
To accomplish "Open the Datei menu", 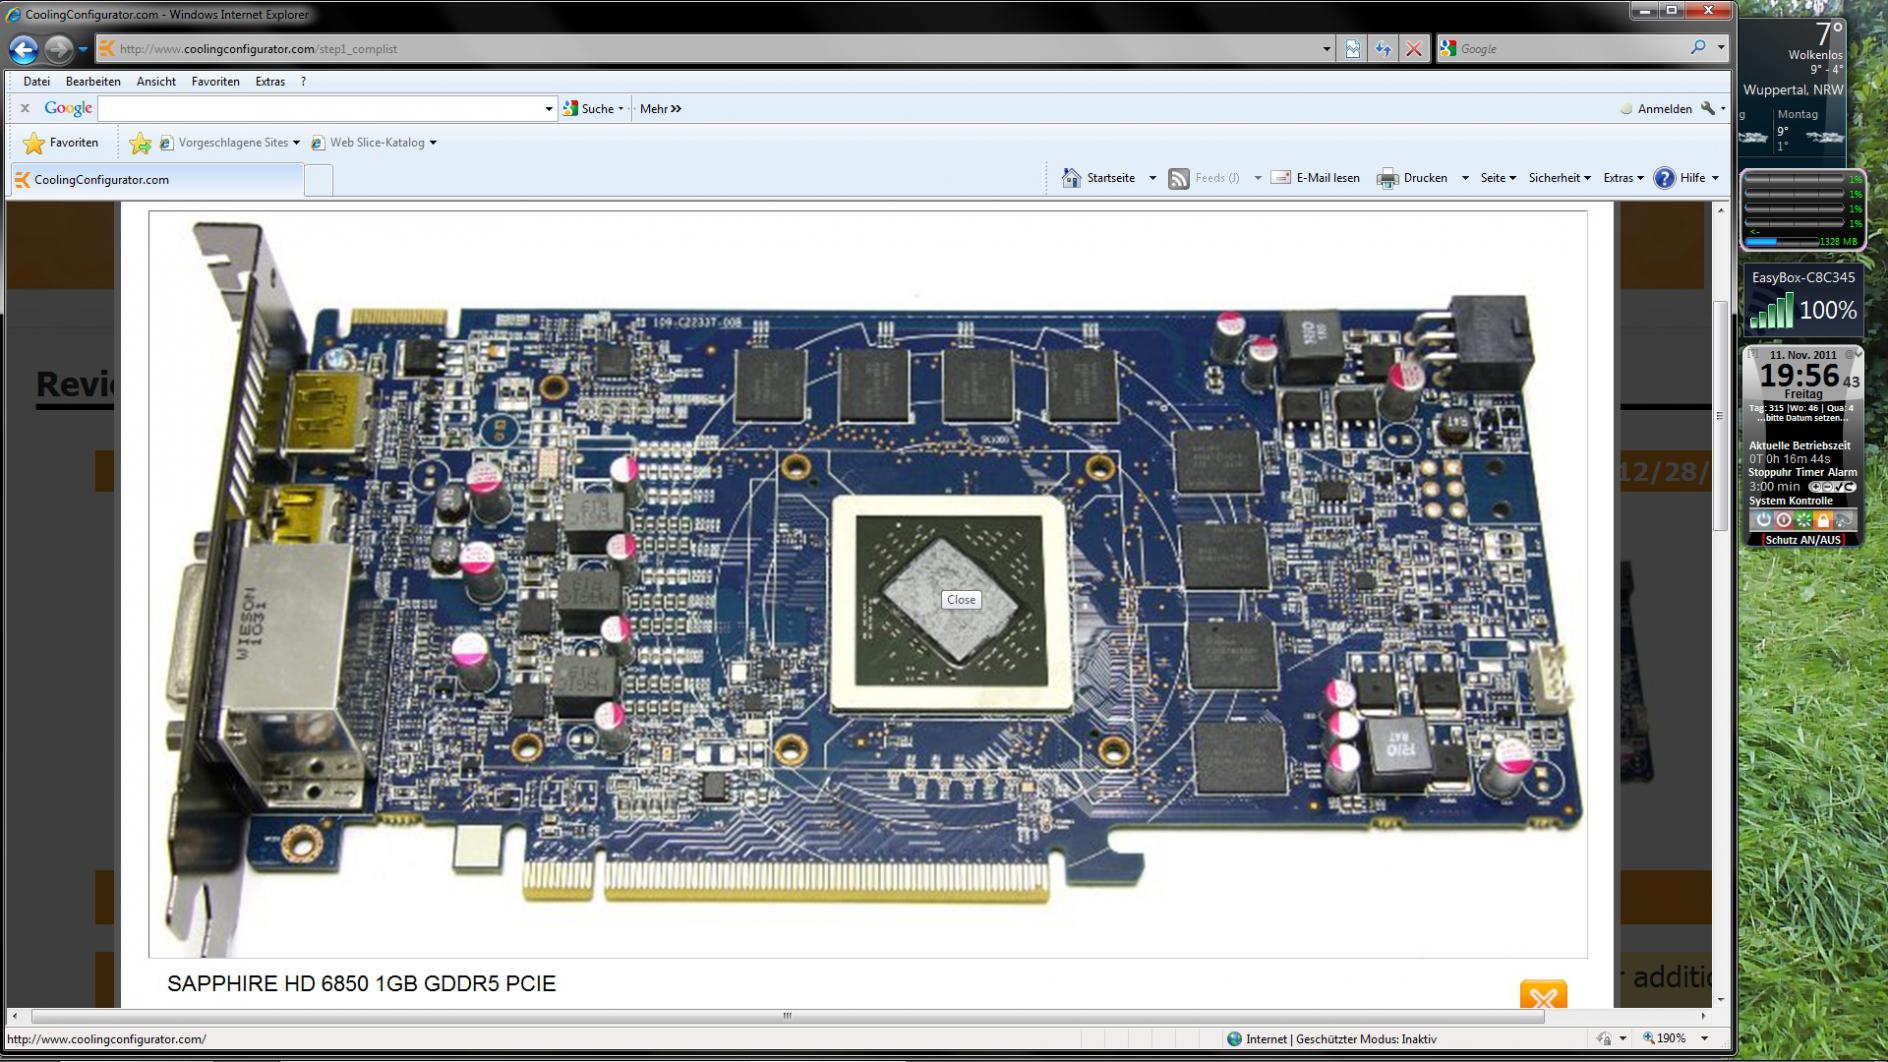I will coord(36,81).
